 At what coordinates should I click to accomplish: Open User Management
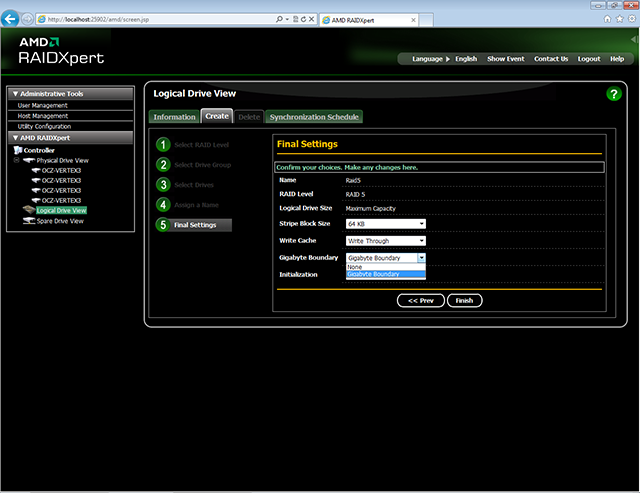(42, 105)
